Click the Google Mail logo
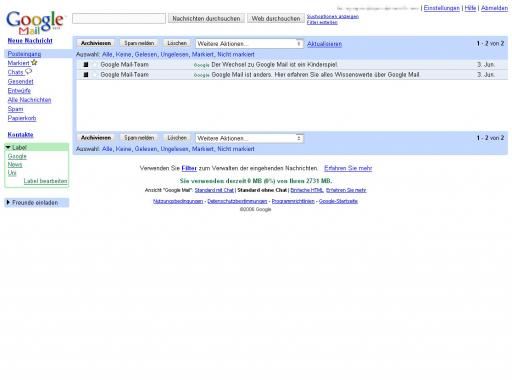Image resolution: width=512 pixels, height=380 pixels. pyautogui.click(x=35, y=22)
